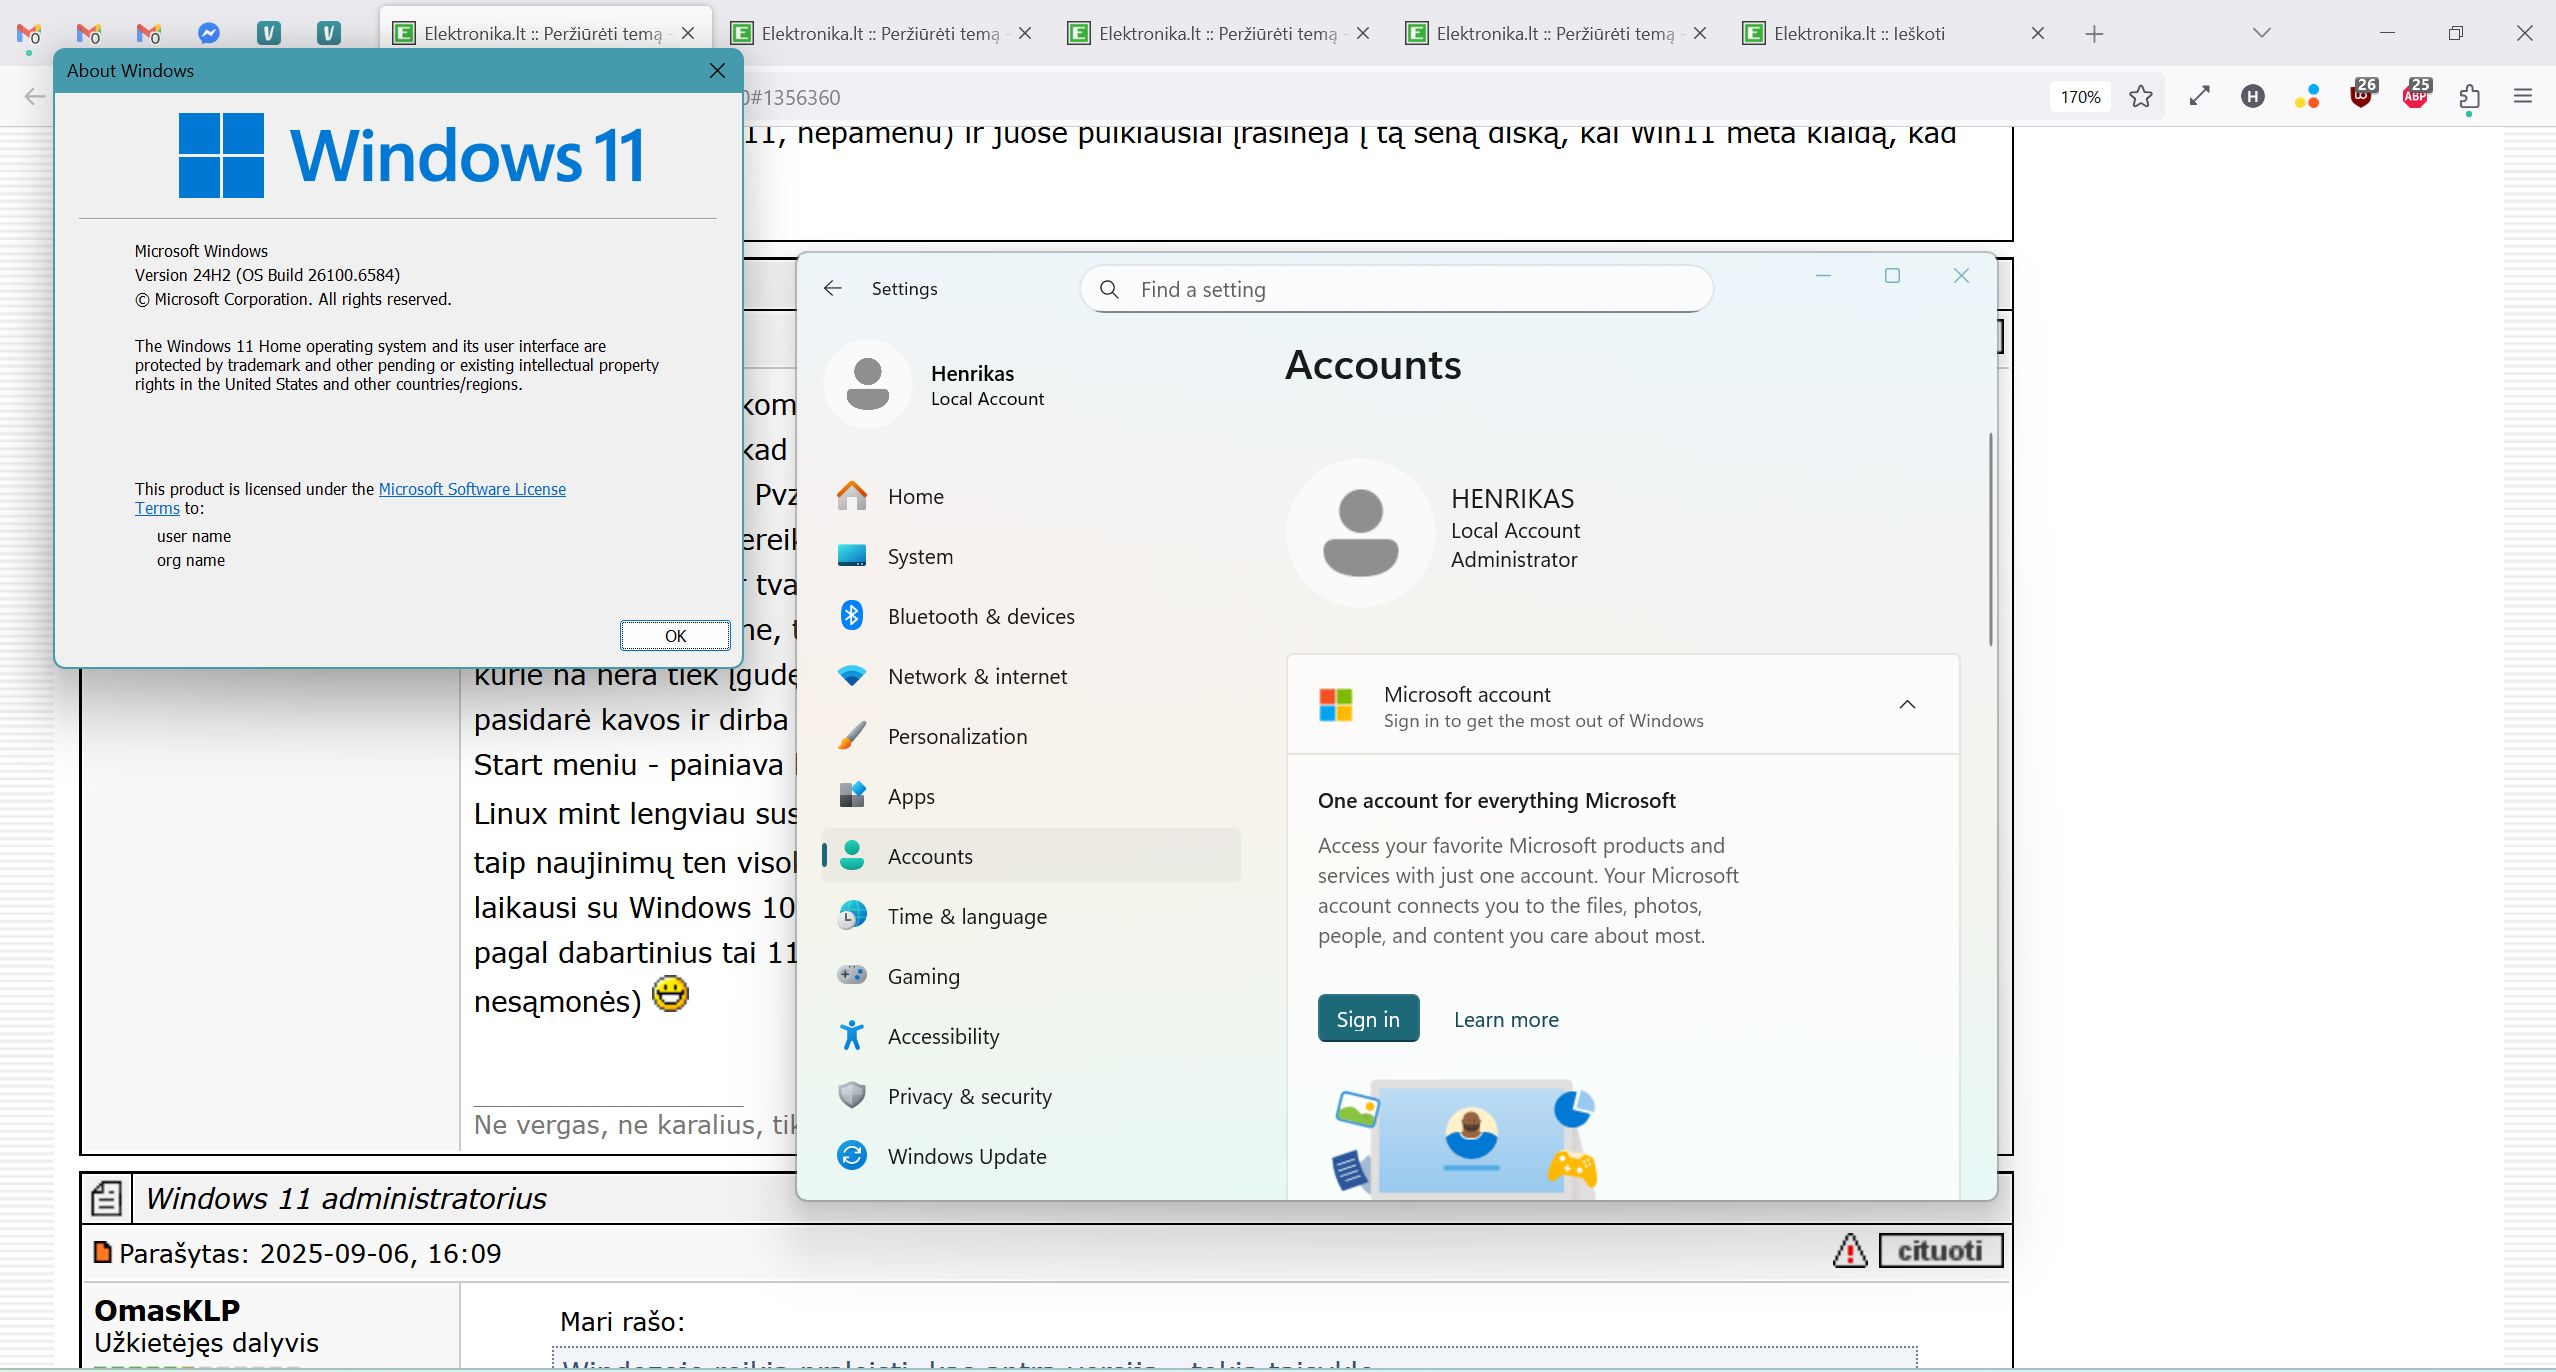The width and height of the screenshot is (2556, 1372).
Task: Open System settings category
Action: point(1031,556)
